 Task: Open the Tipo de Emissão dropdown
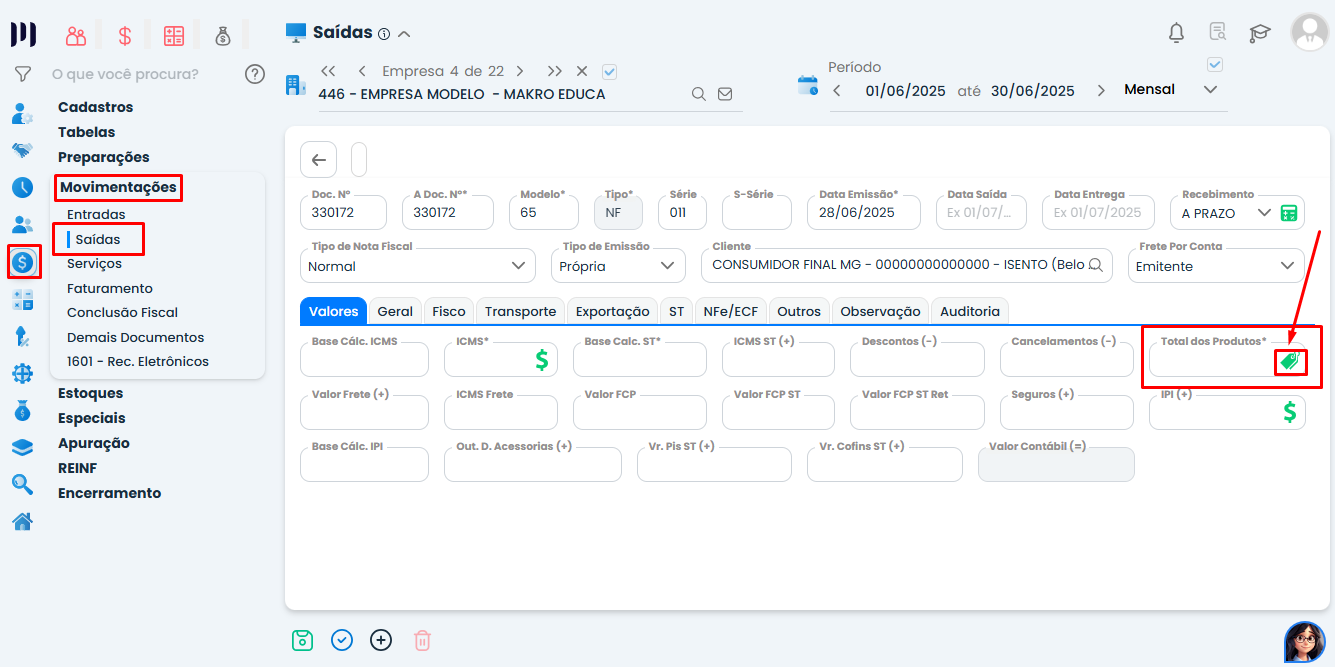667,266
